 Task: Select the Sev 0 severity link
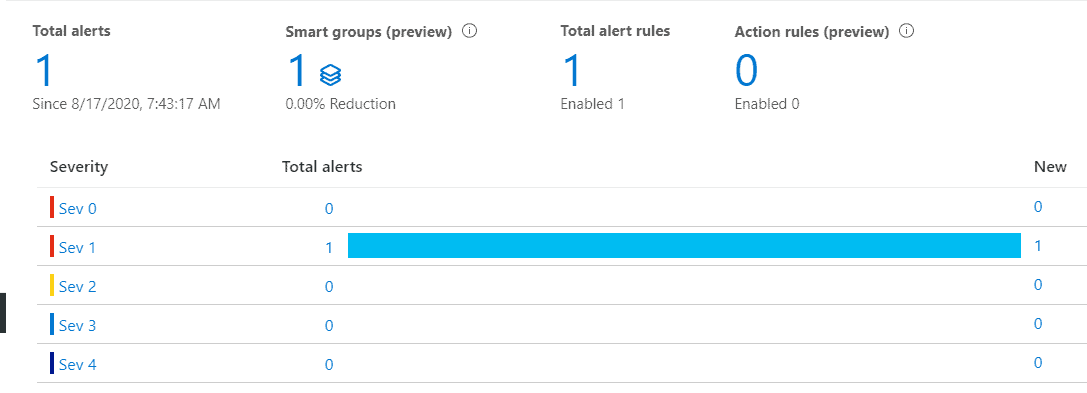[x=78, y=208]
